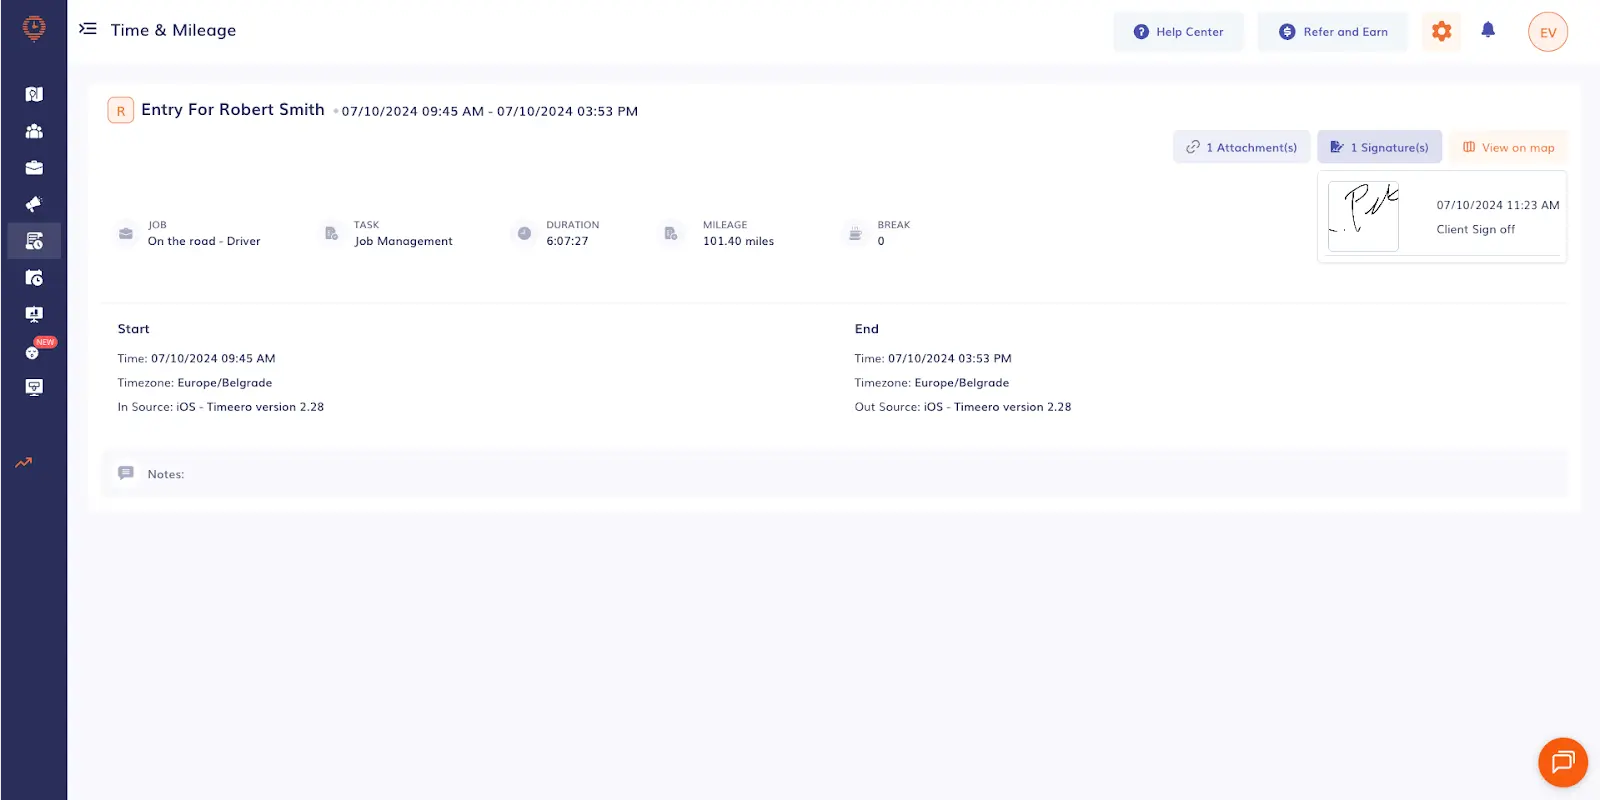Image resolution: width=1600 pixels, height=800 pixels.
Task: Click the Task document icon
Action: (x=331, y=233)
